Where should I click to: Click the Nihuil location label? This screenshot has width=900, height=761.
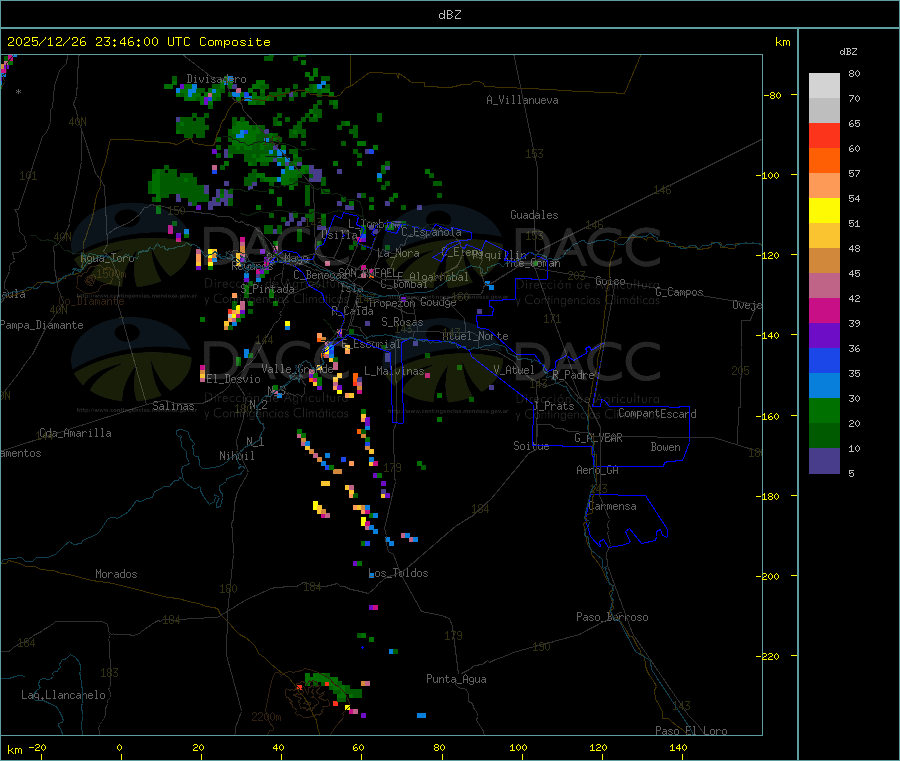coord(236,456)
